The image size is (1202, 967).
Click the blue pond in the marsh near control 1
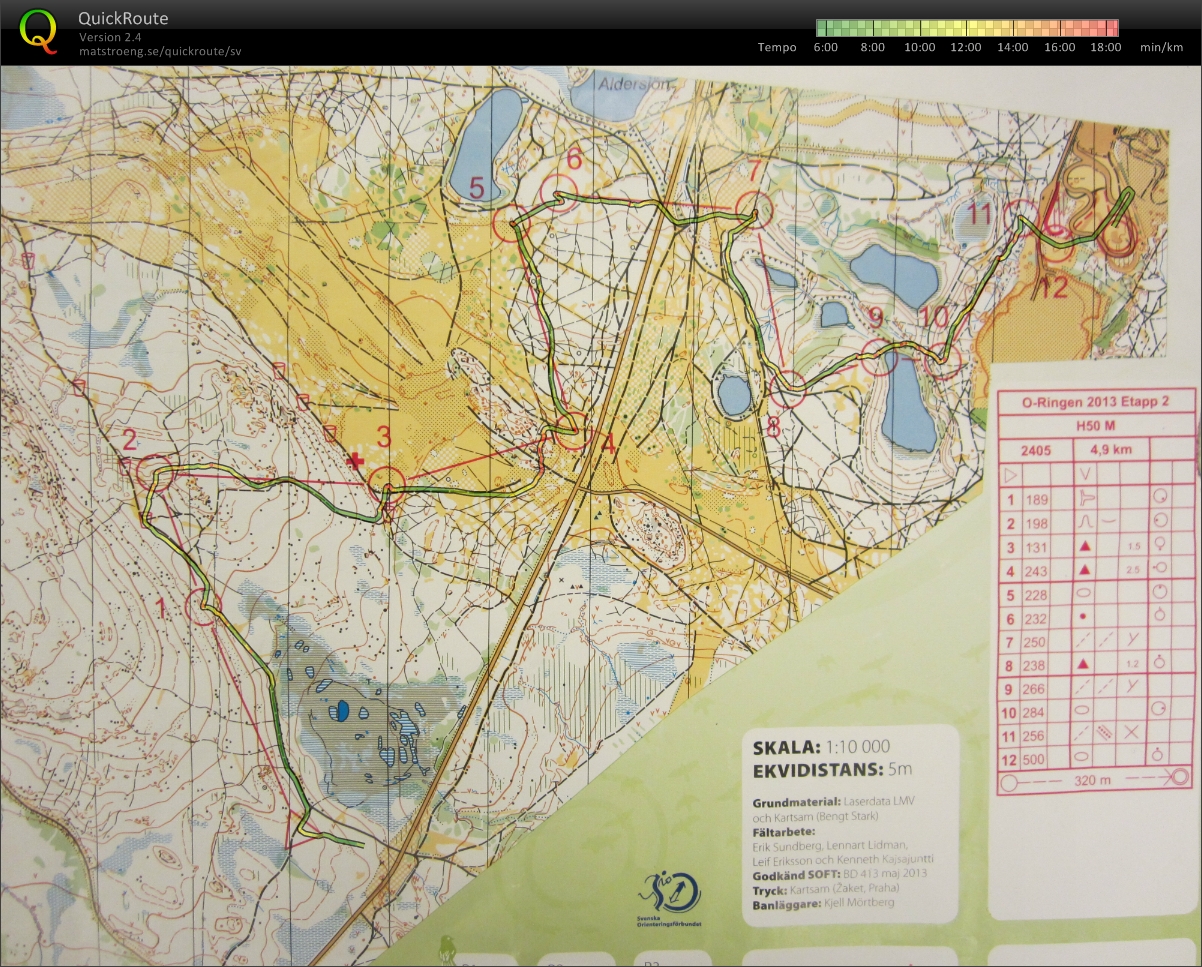342,710
